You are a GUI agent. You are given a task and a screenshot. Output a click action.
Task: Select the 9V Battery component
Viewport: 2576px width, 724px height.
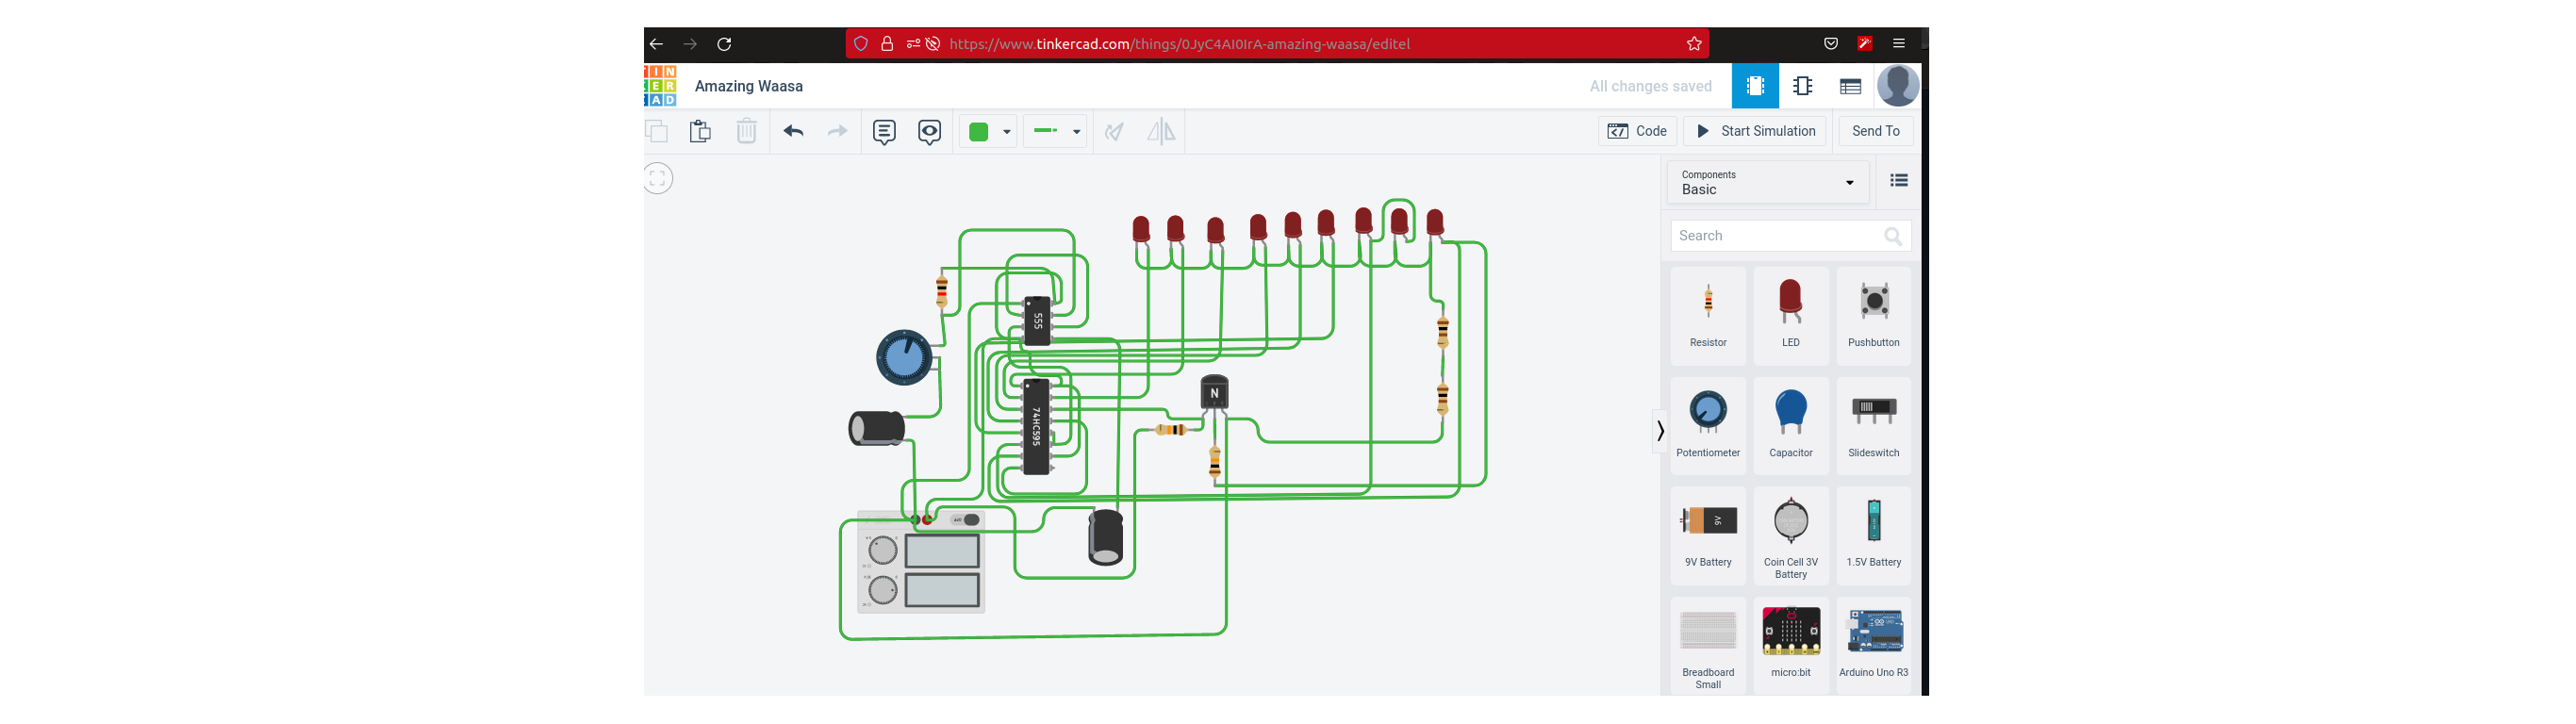1708,535
